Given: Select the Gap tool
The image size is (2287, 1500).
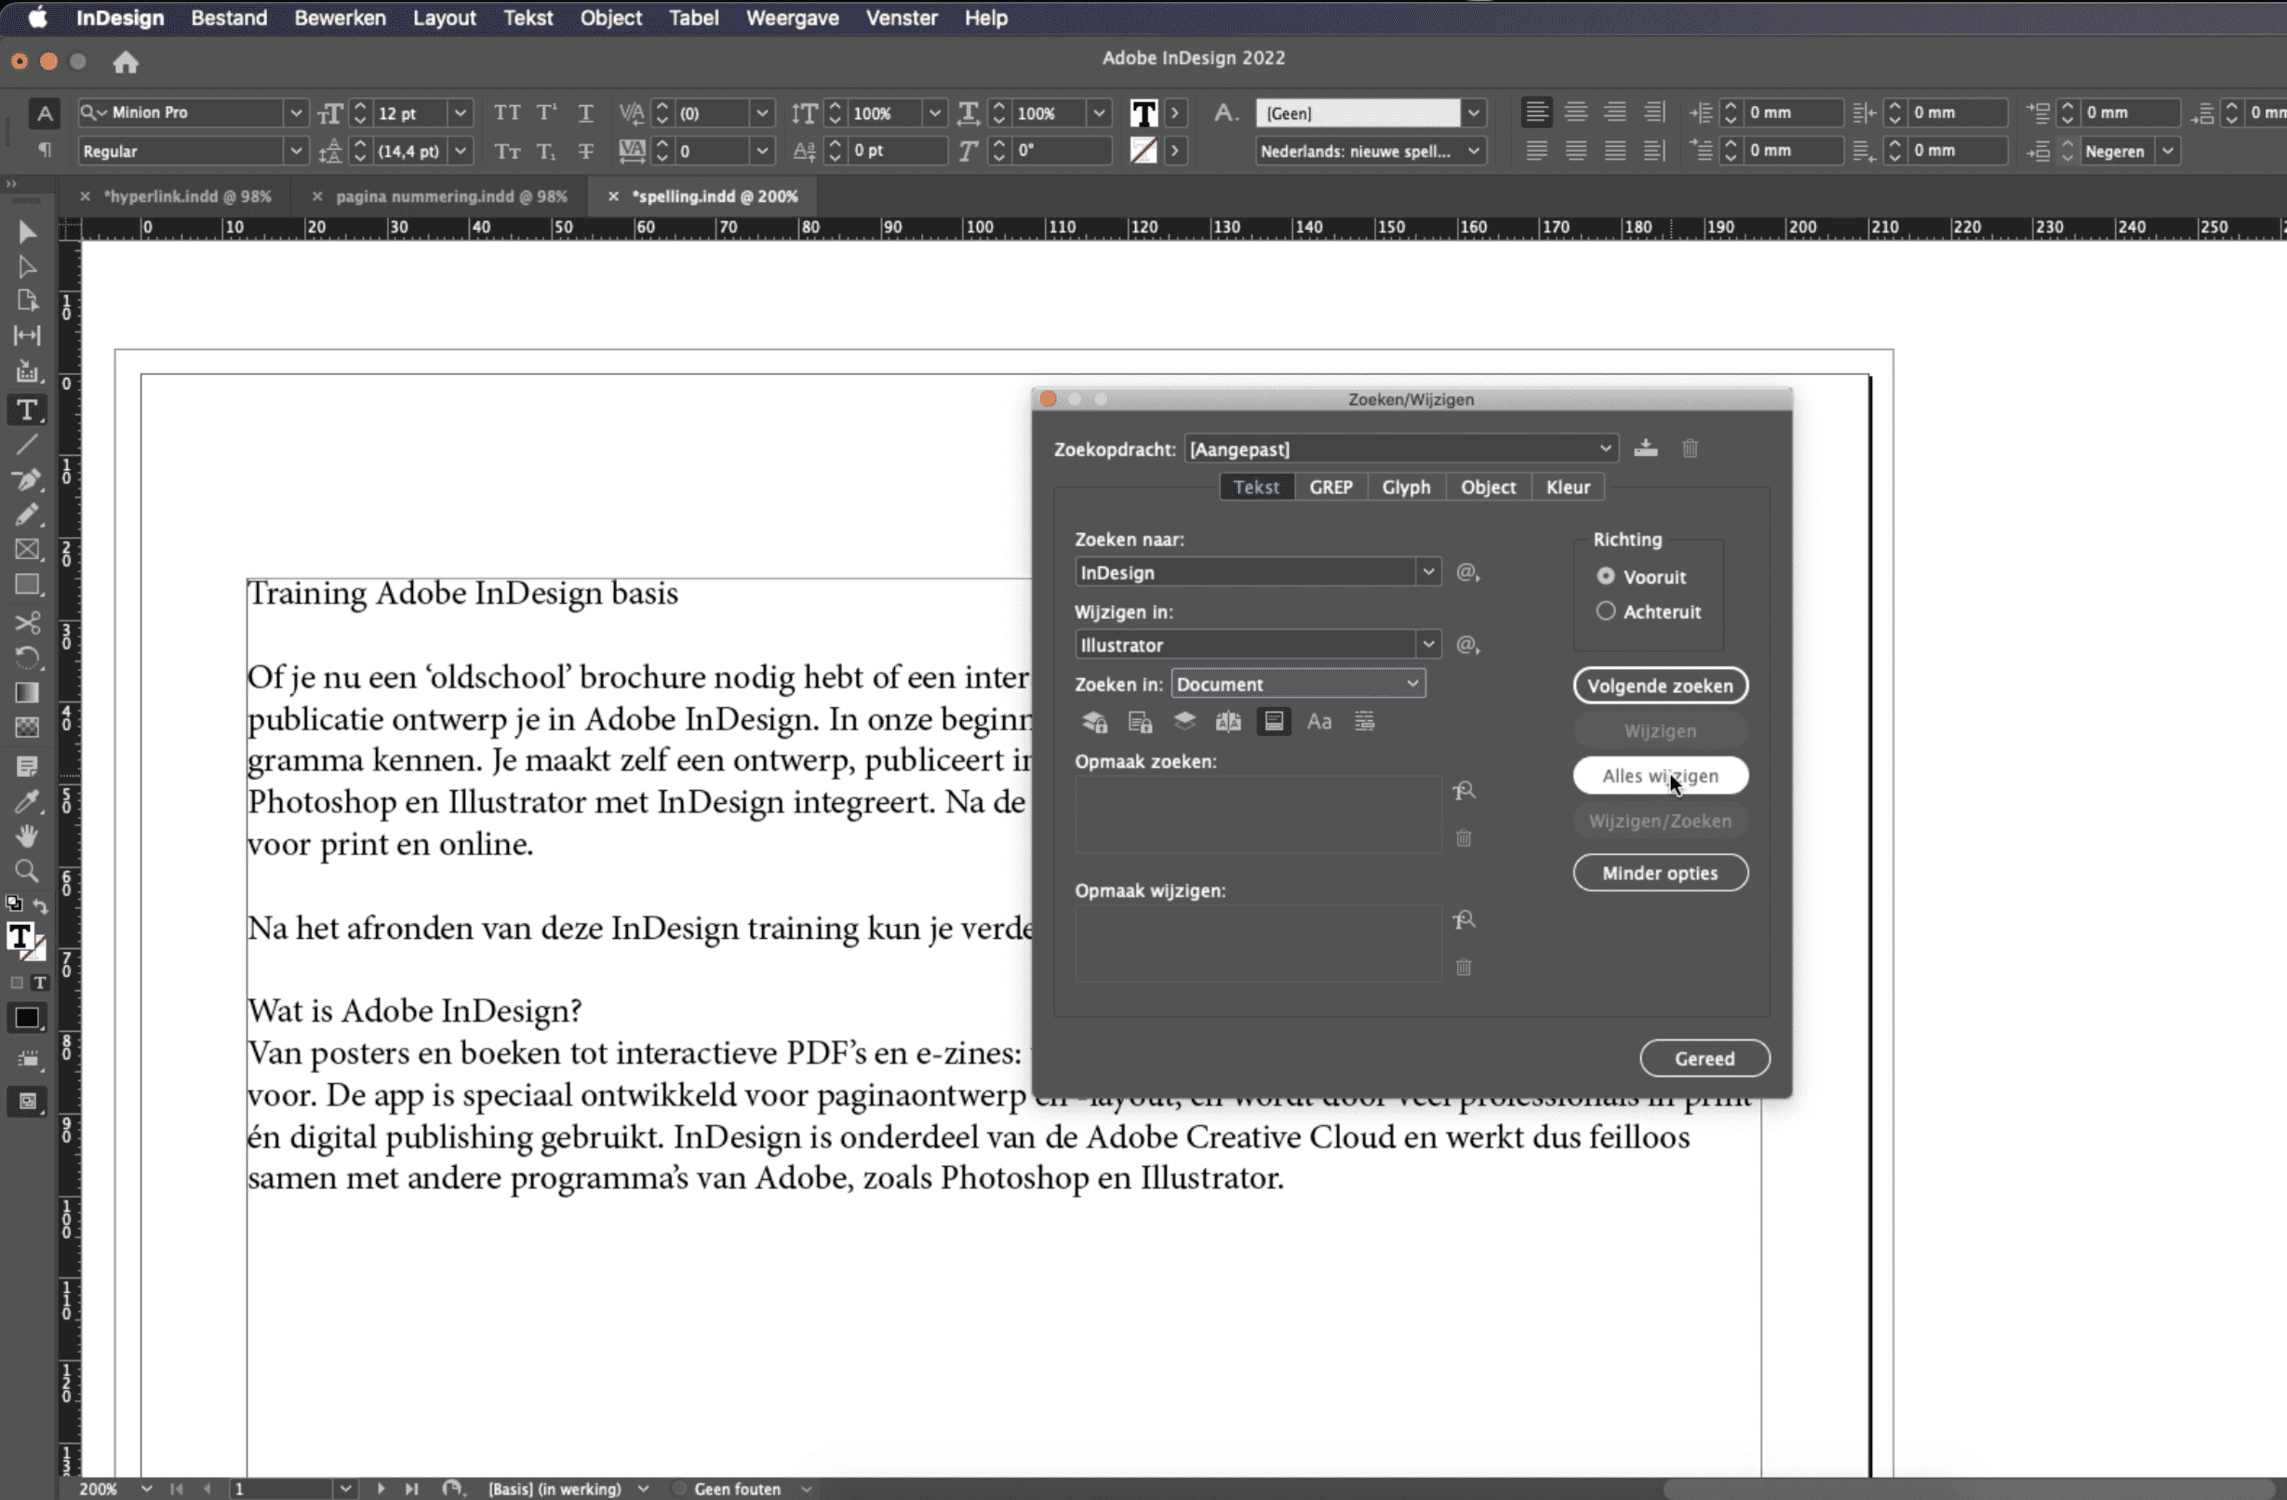Looking at the screenshot, I should coord(27,336).
